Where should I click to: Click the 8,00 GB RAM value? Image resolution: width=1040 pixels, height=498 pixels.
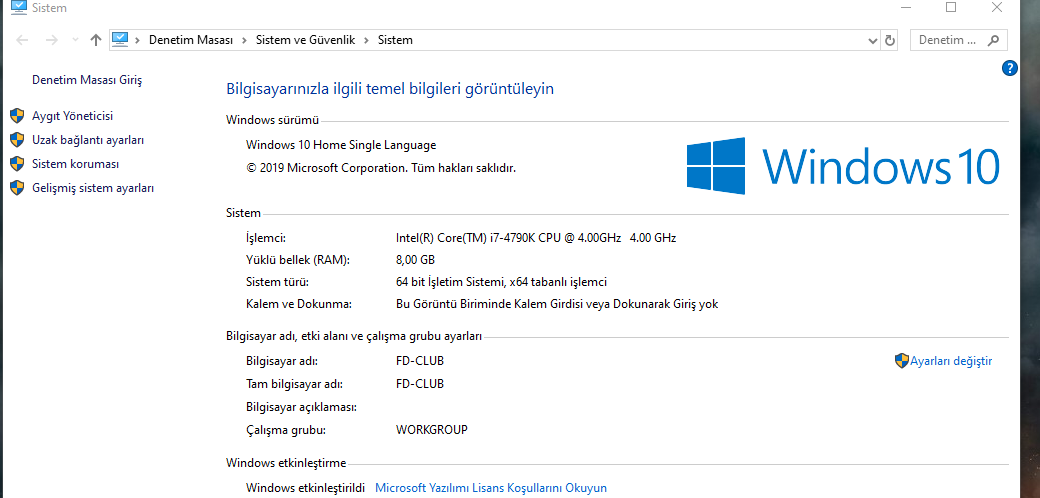tap(415, 260)
